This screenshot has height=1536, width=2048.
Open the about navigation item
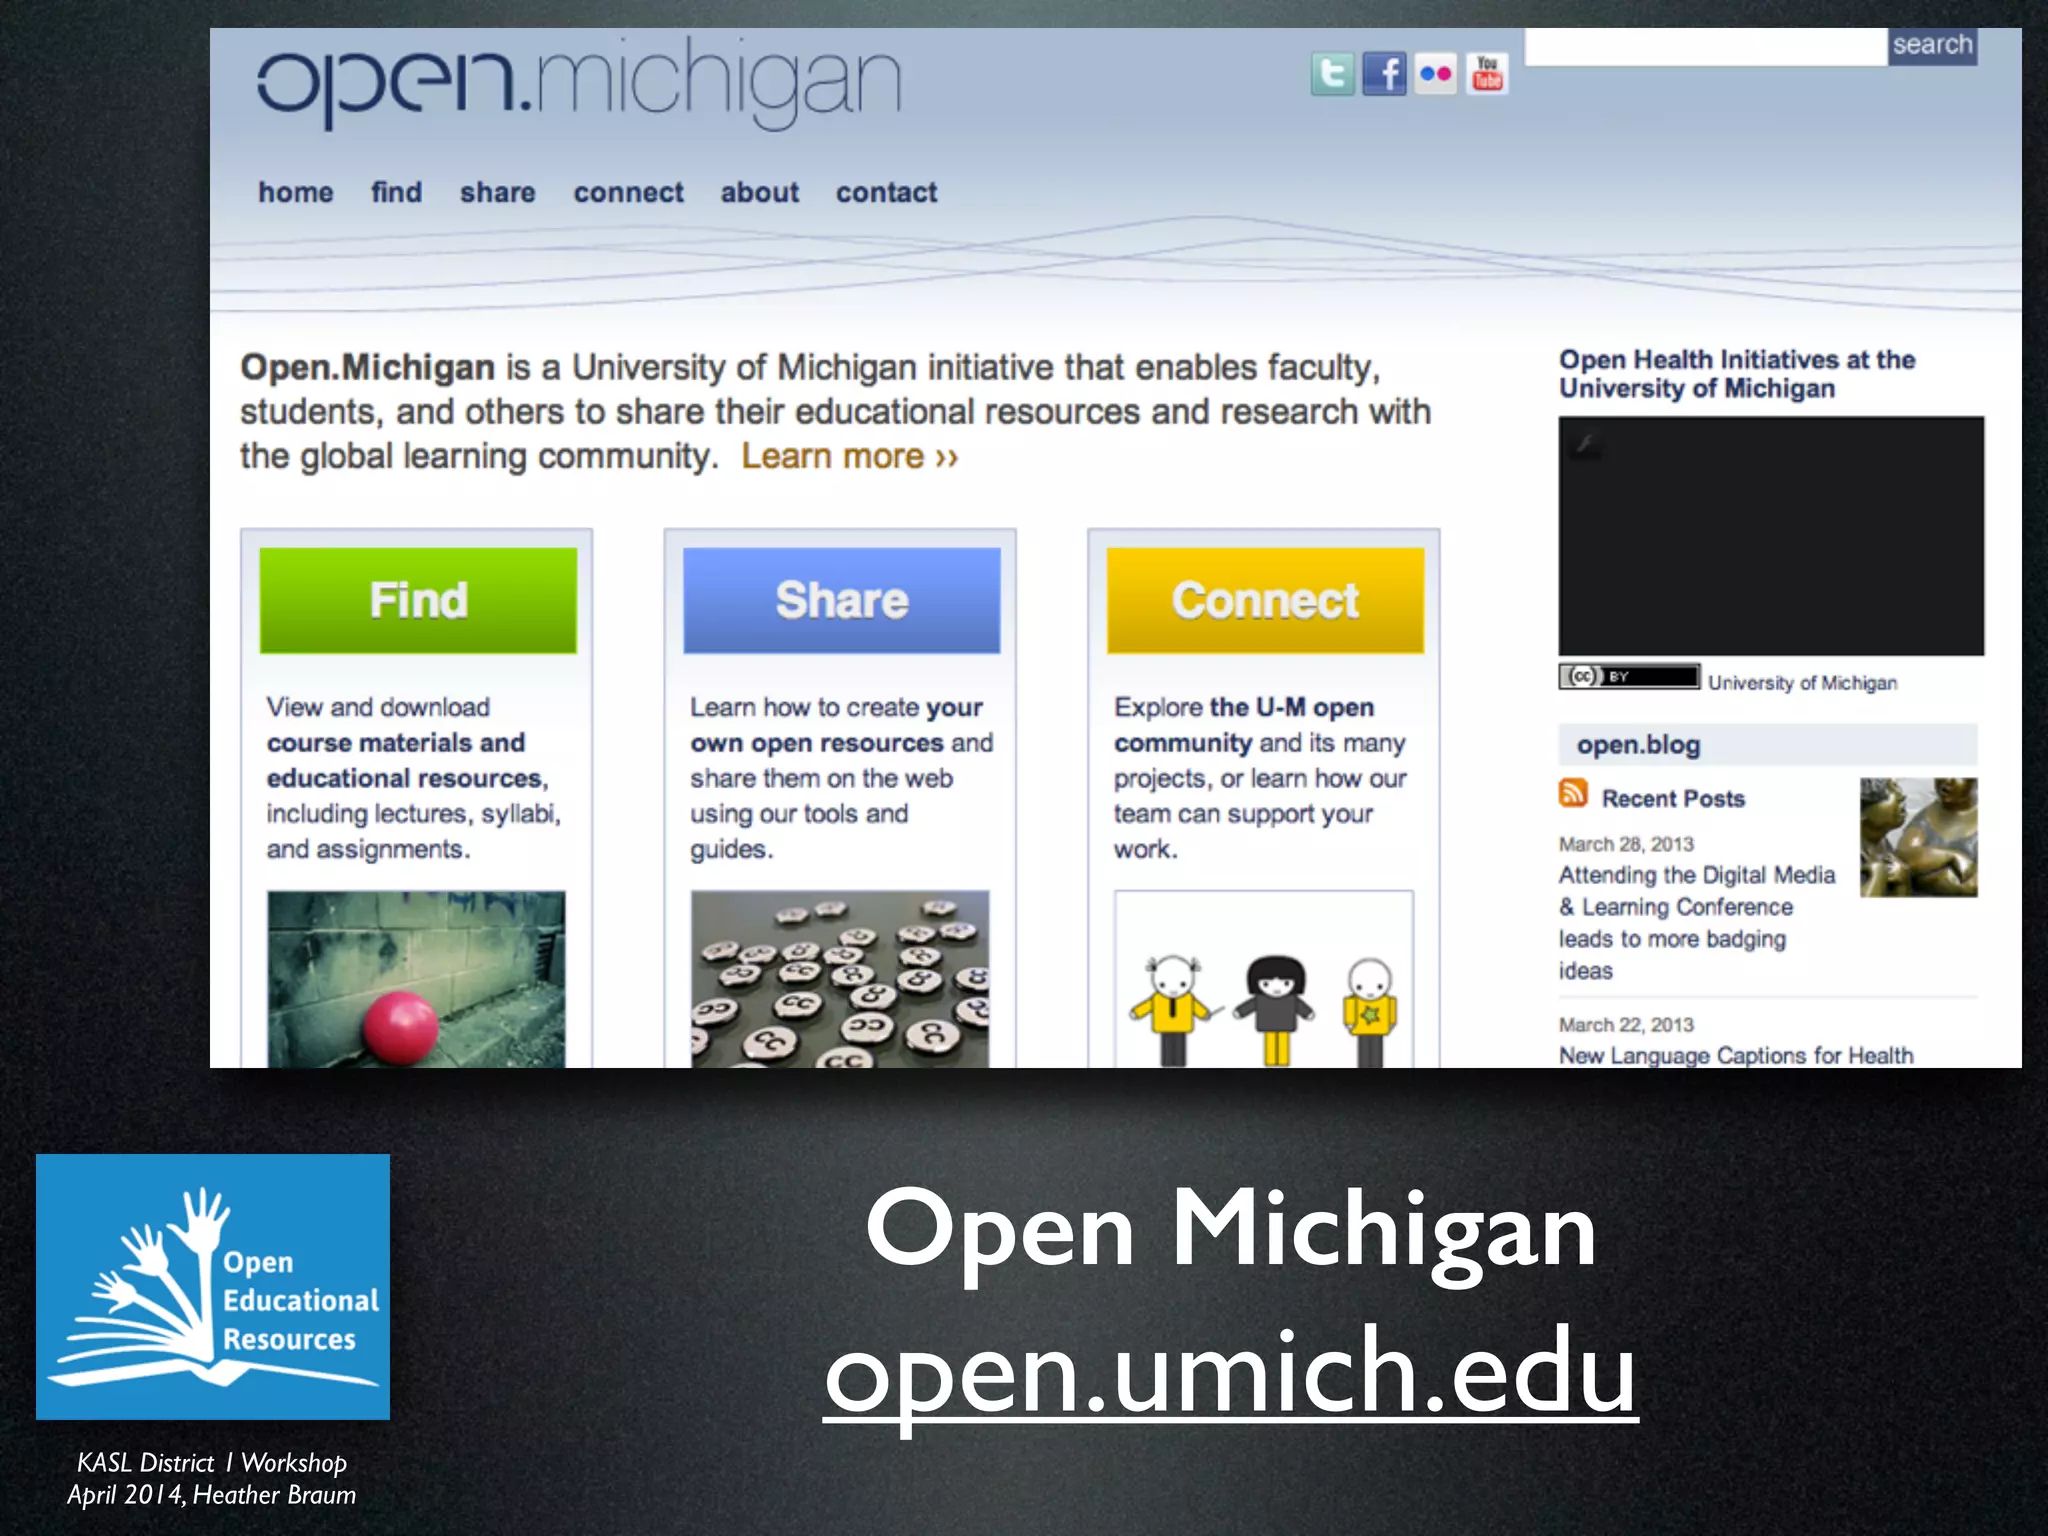(760, 192)
